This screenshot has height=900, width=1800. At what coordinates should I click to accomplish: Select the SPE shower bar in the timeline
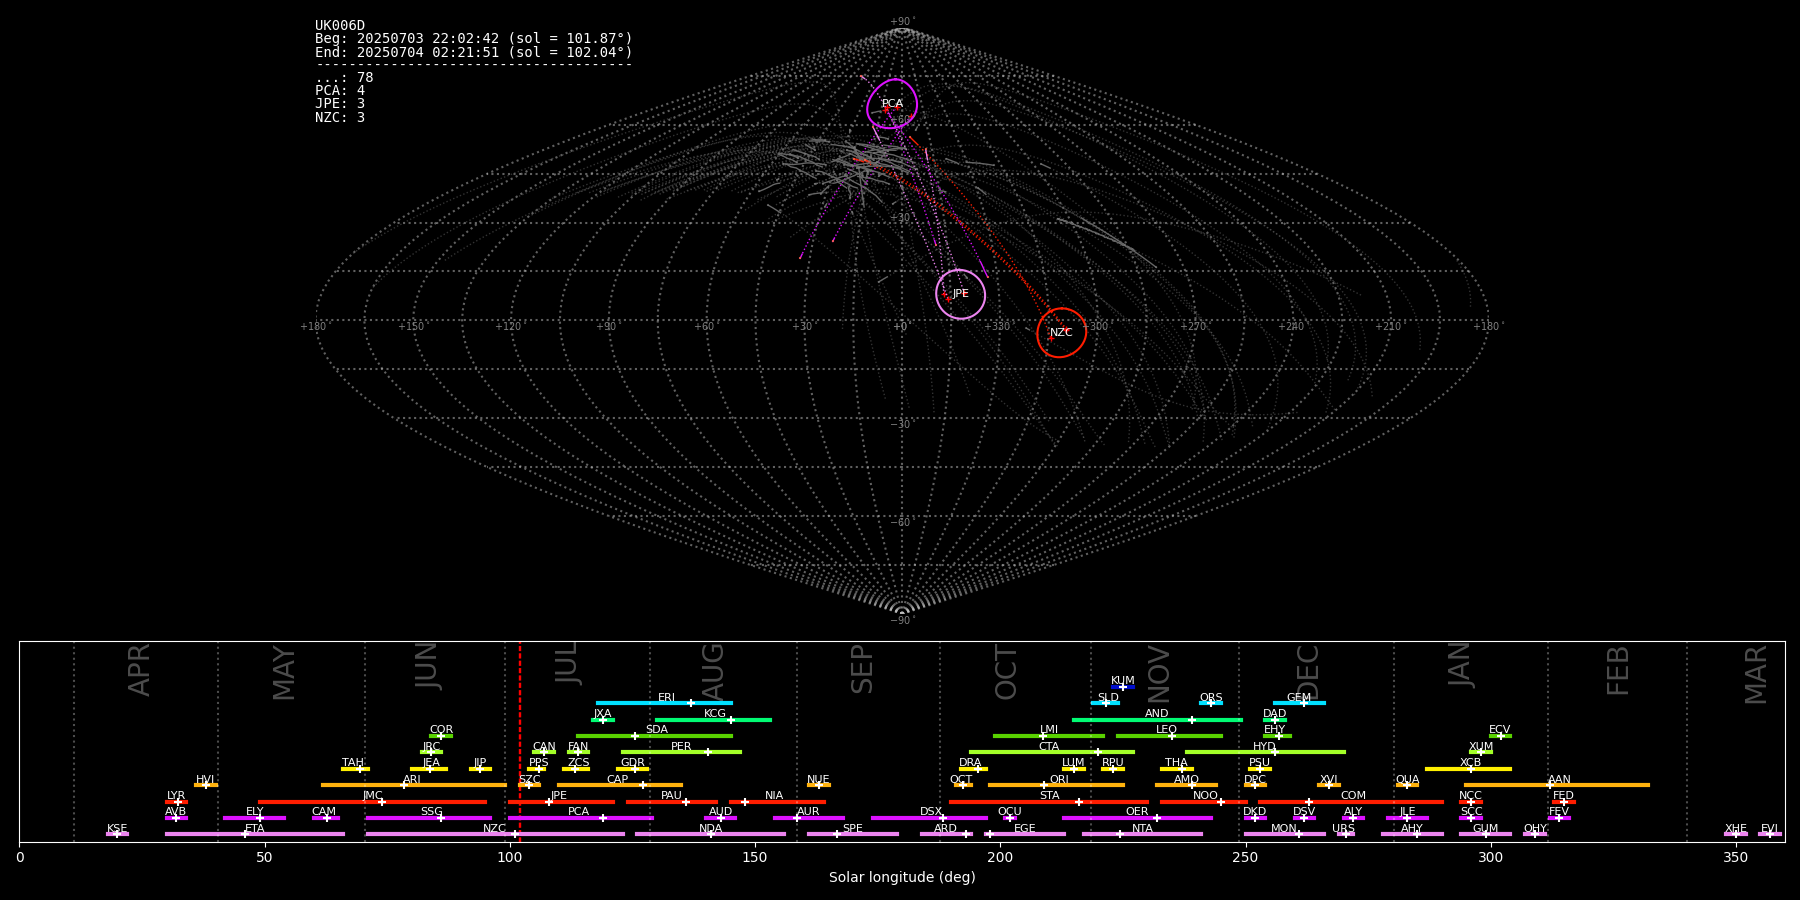[x=852, y=834]
